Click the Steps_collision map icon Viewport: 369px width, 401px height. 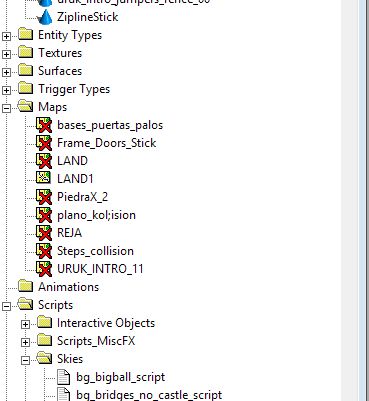pos(44,251)
